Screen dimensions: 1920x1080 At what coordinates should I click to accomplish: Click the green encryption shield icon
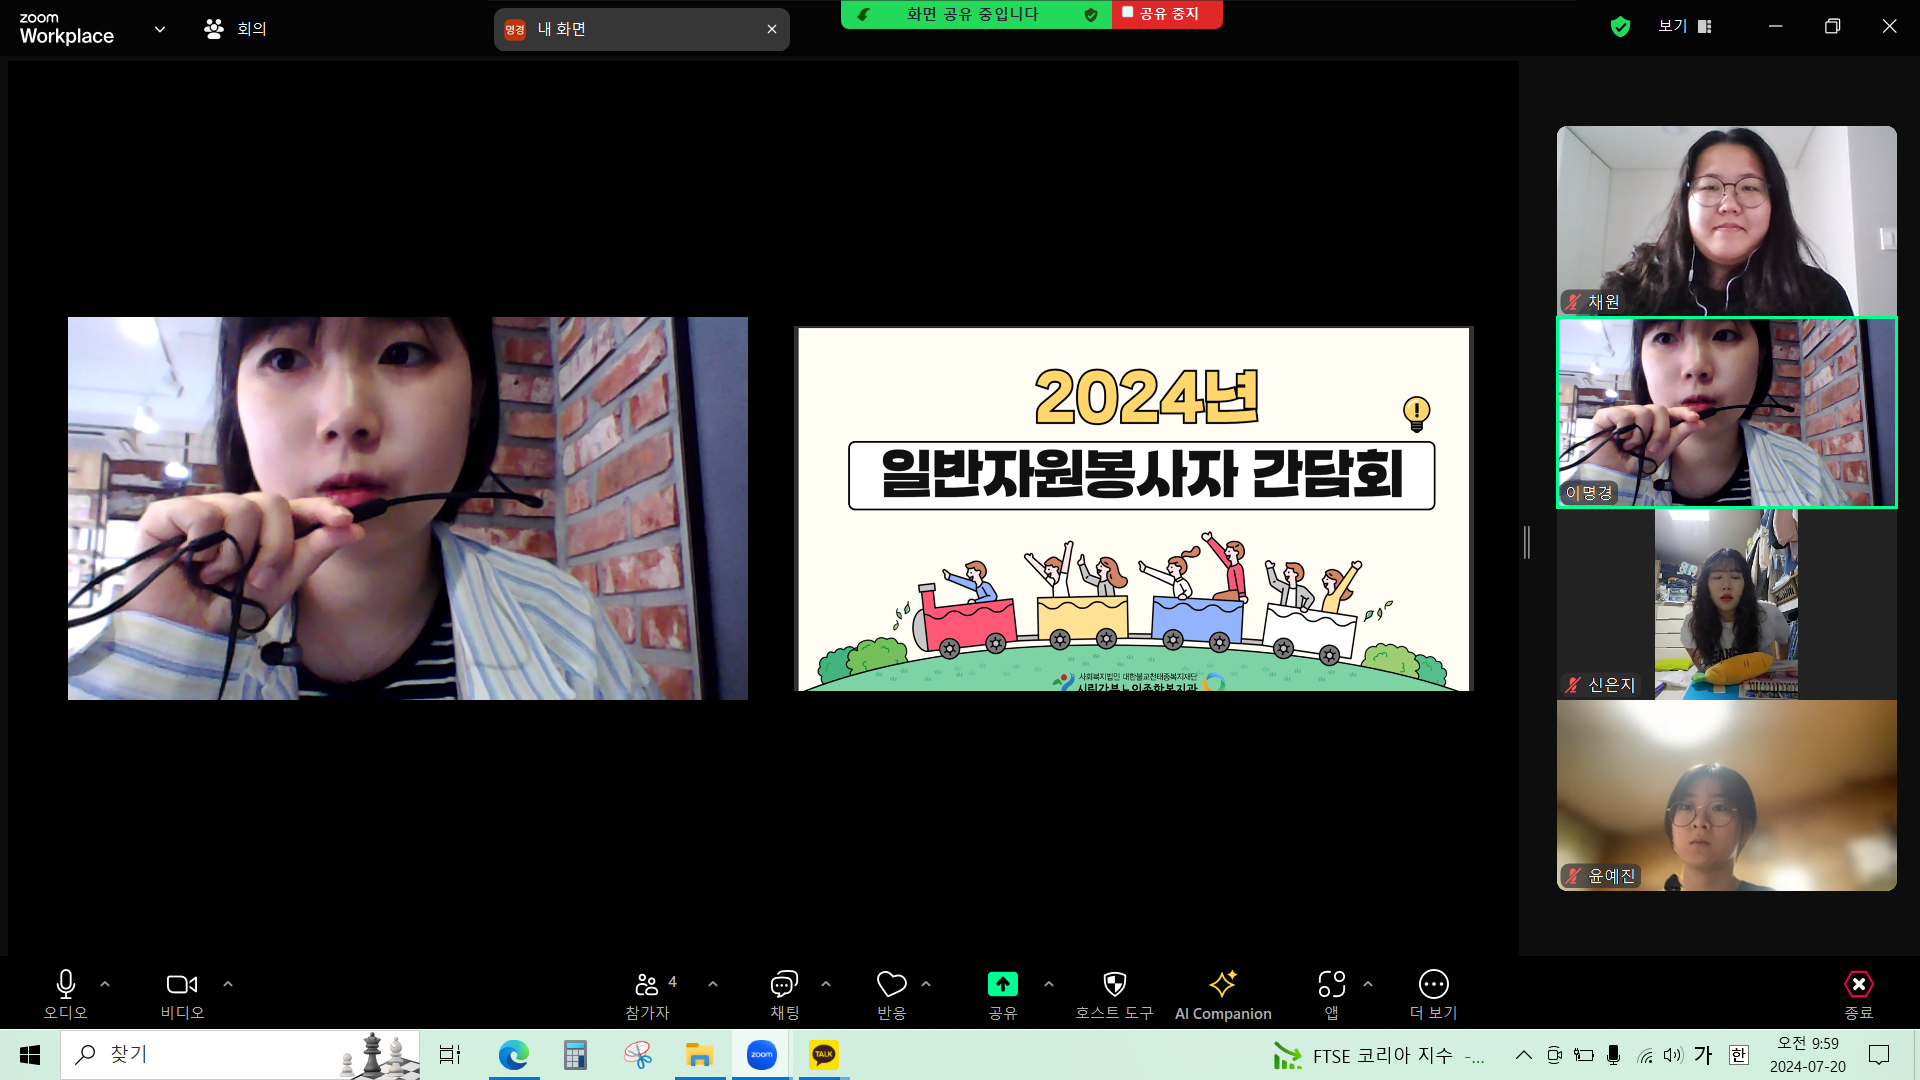point(1620,27)
